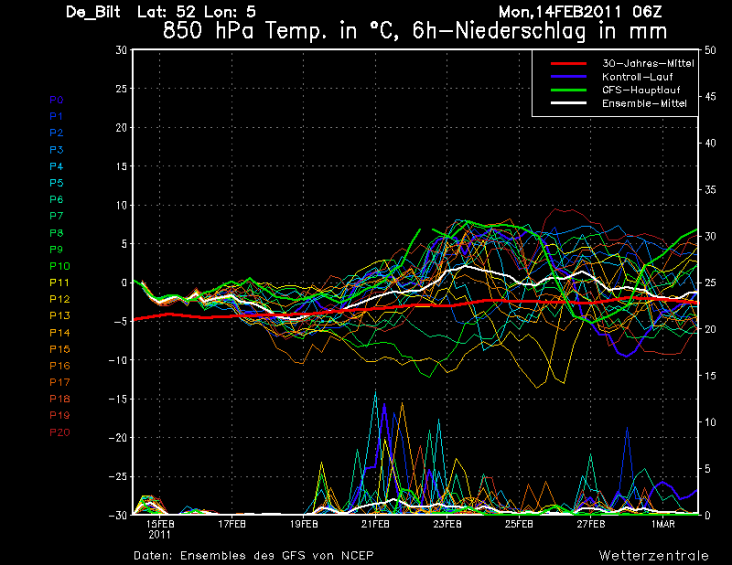Image resolution: width=732 pixels, height=565 pixels.
Task: Click the P17 ensemble member label
Action: 60,382
